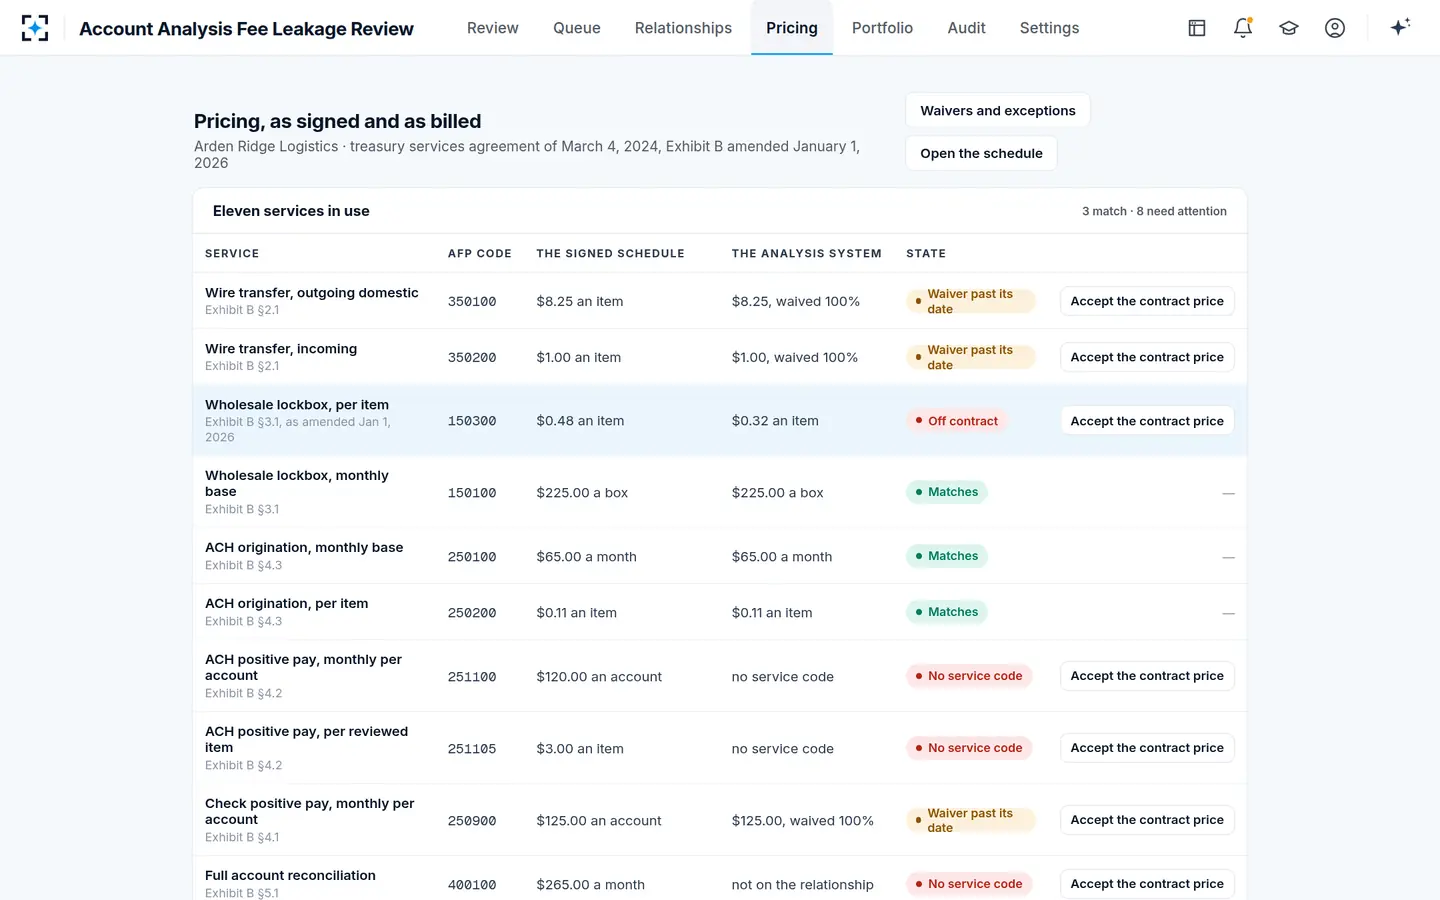Screen dimensions: 1440x900
Task: Open the Audit tab
Action: pos(966,28)
